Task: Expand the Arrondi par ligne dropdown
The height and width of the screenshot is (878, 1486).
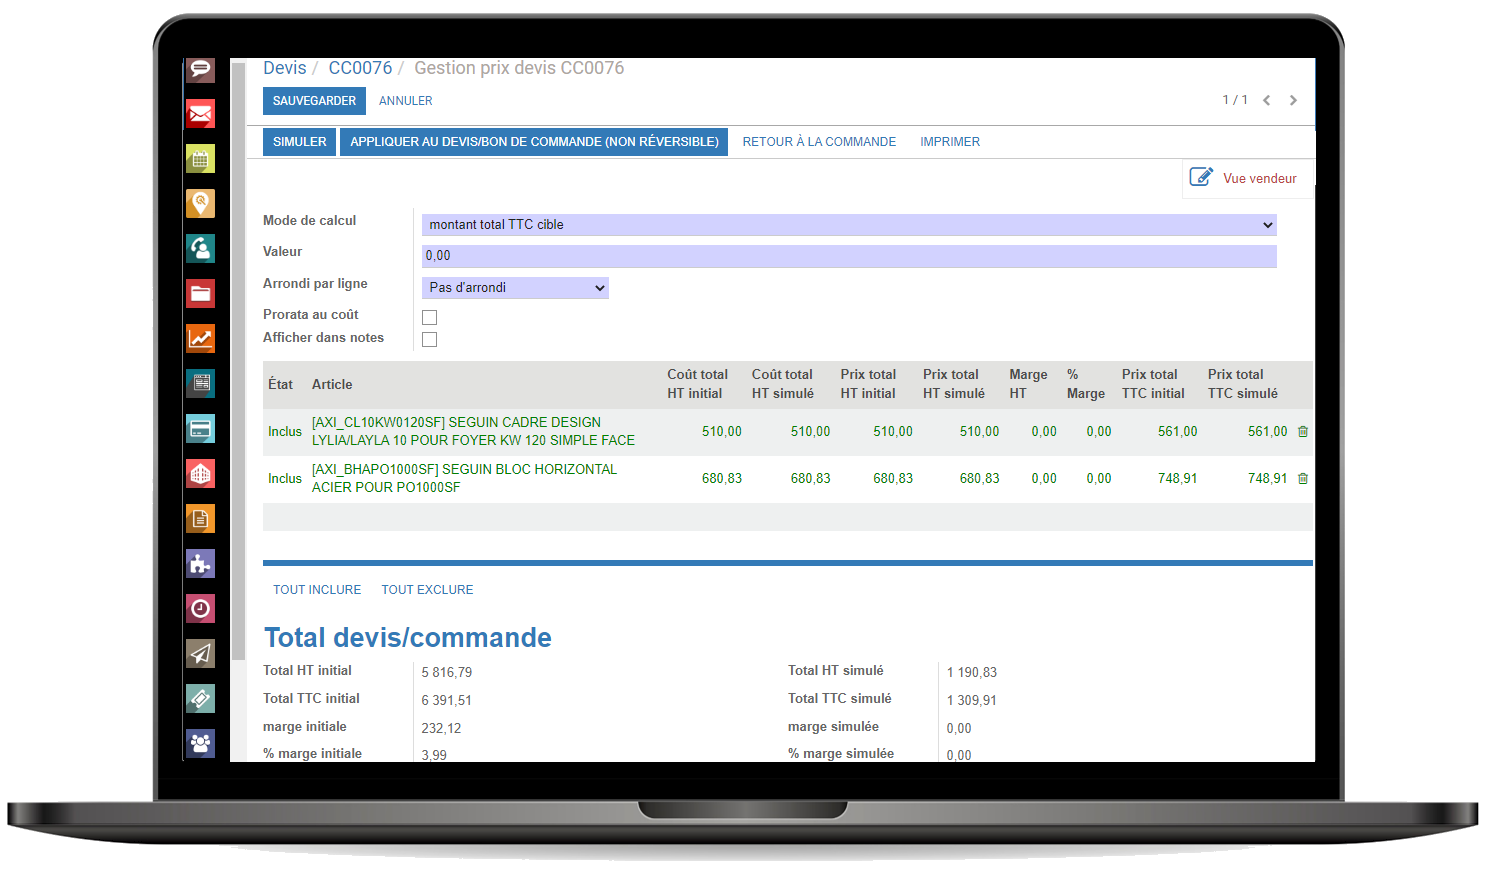Action: pos(515,288)
